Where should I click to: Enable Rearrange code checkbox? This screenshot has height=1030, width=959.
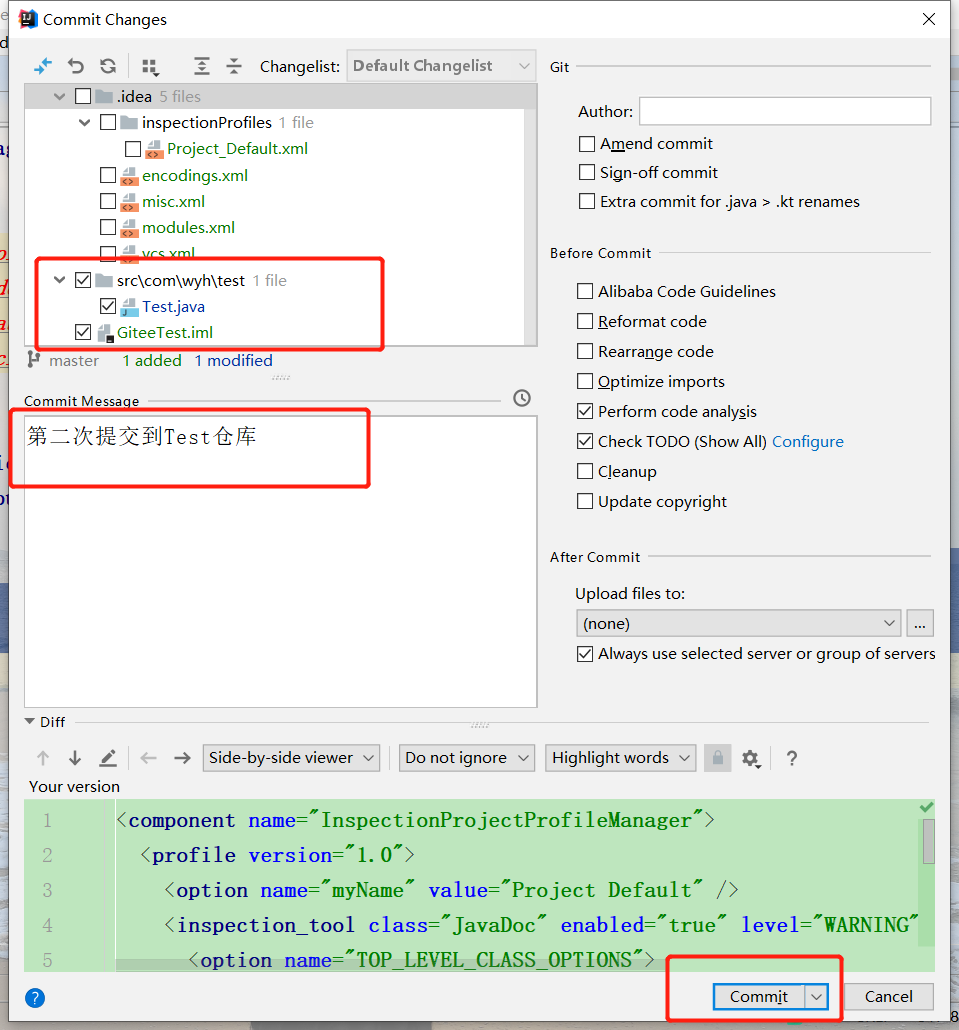(x=585, y=351)
